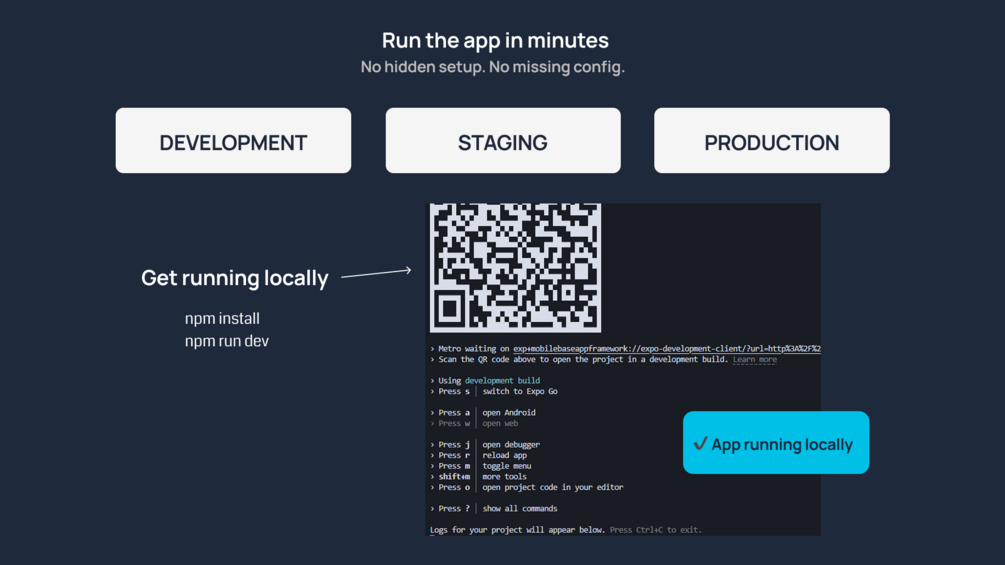The height and width of the screenshot is (565, 1005).
Task: Click the 'Get running locally' heading
Action: [235, 278]
